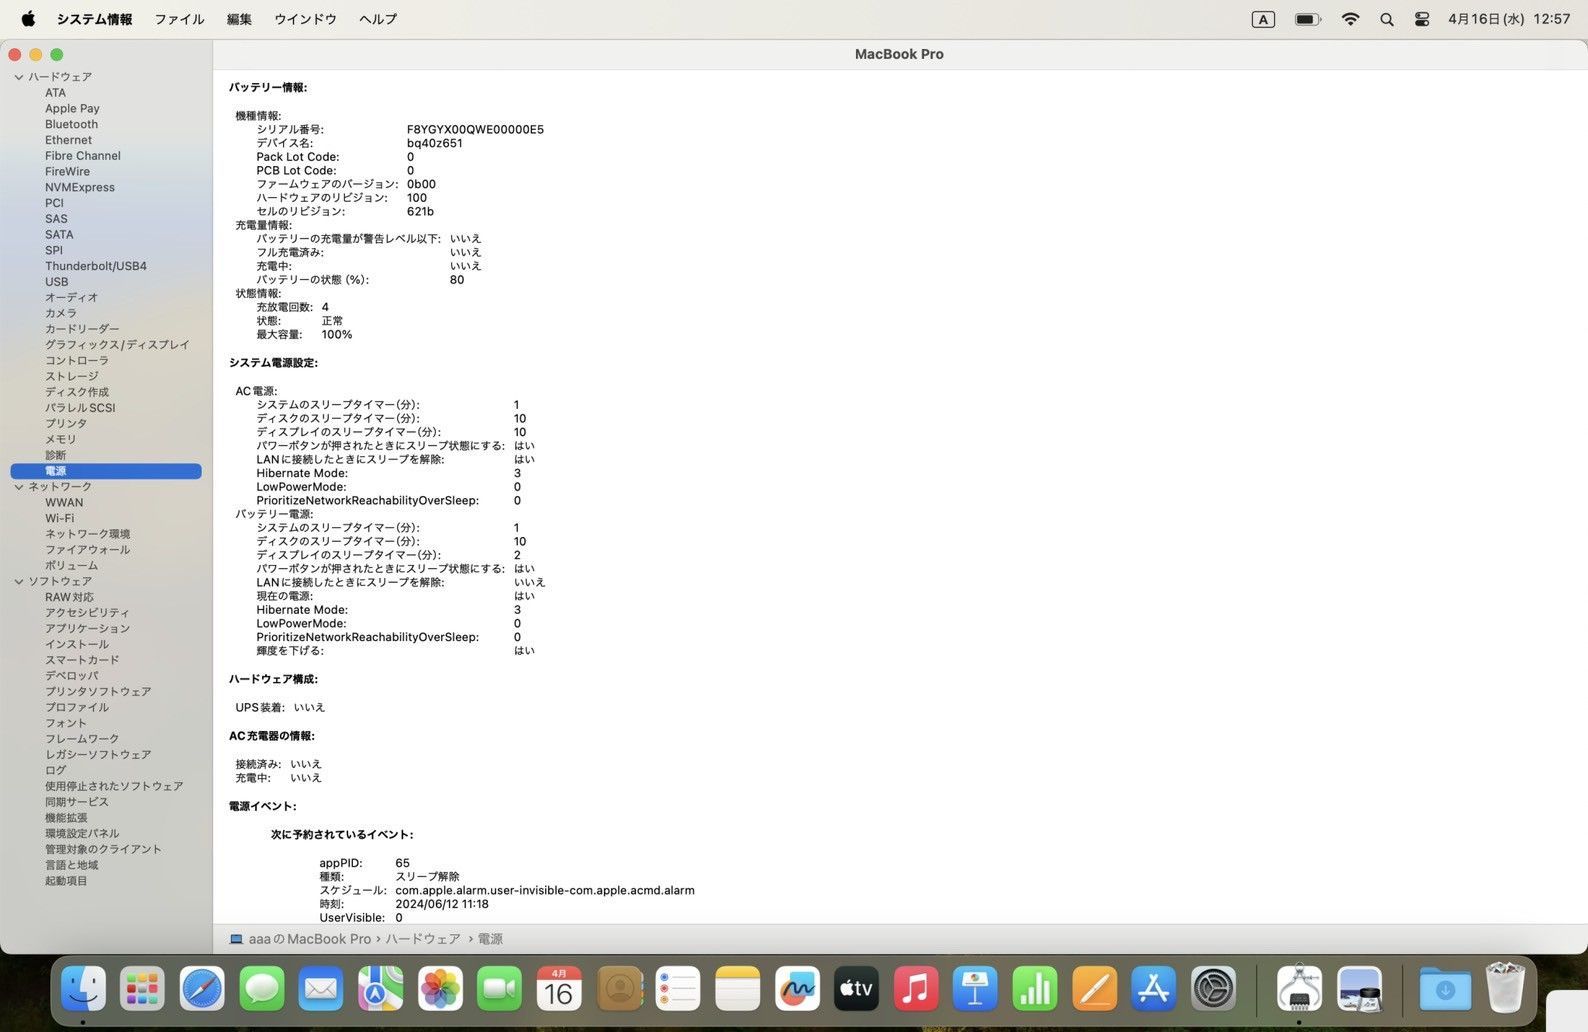The image size is (1588, 1032).
Task: Open System Settings gear icon
Action: click(x=1214, y=989)
